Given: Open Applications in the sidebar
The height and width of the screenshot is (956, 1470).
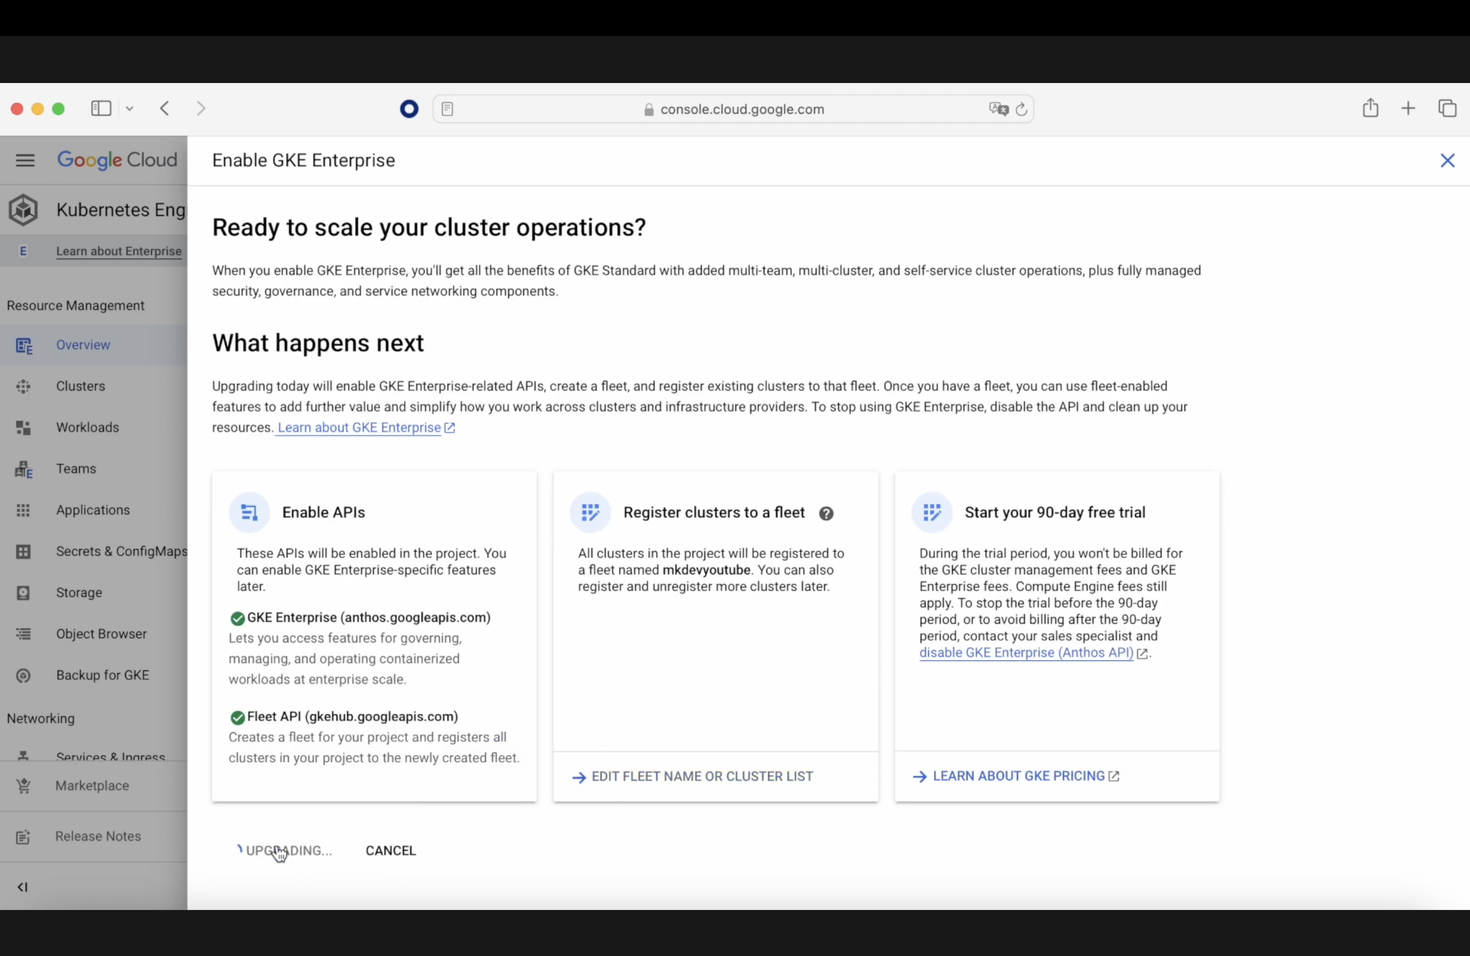Looking at the screenshot, I should [94, 510].
